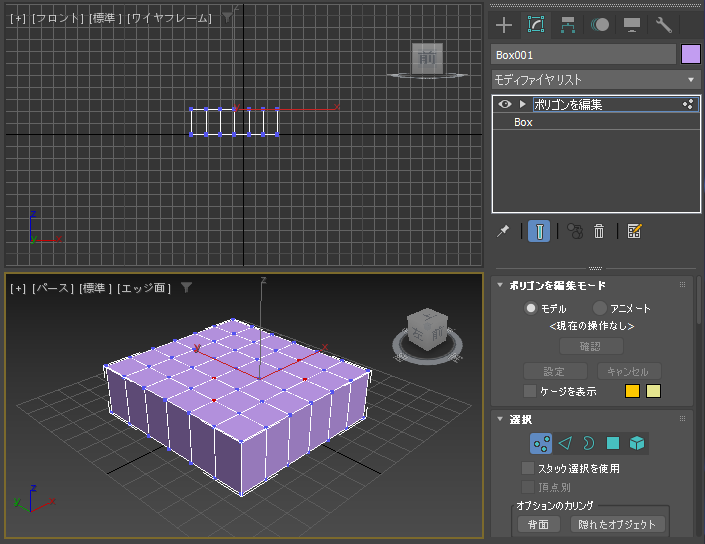
Task: Click the command panel vertical scrollbar
Action: (x=699, y=300)
